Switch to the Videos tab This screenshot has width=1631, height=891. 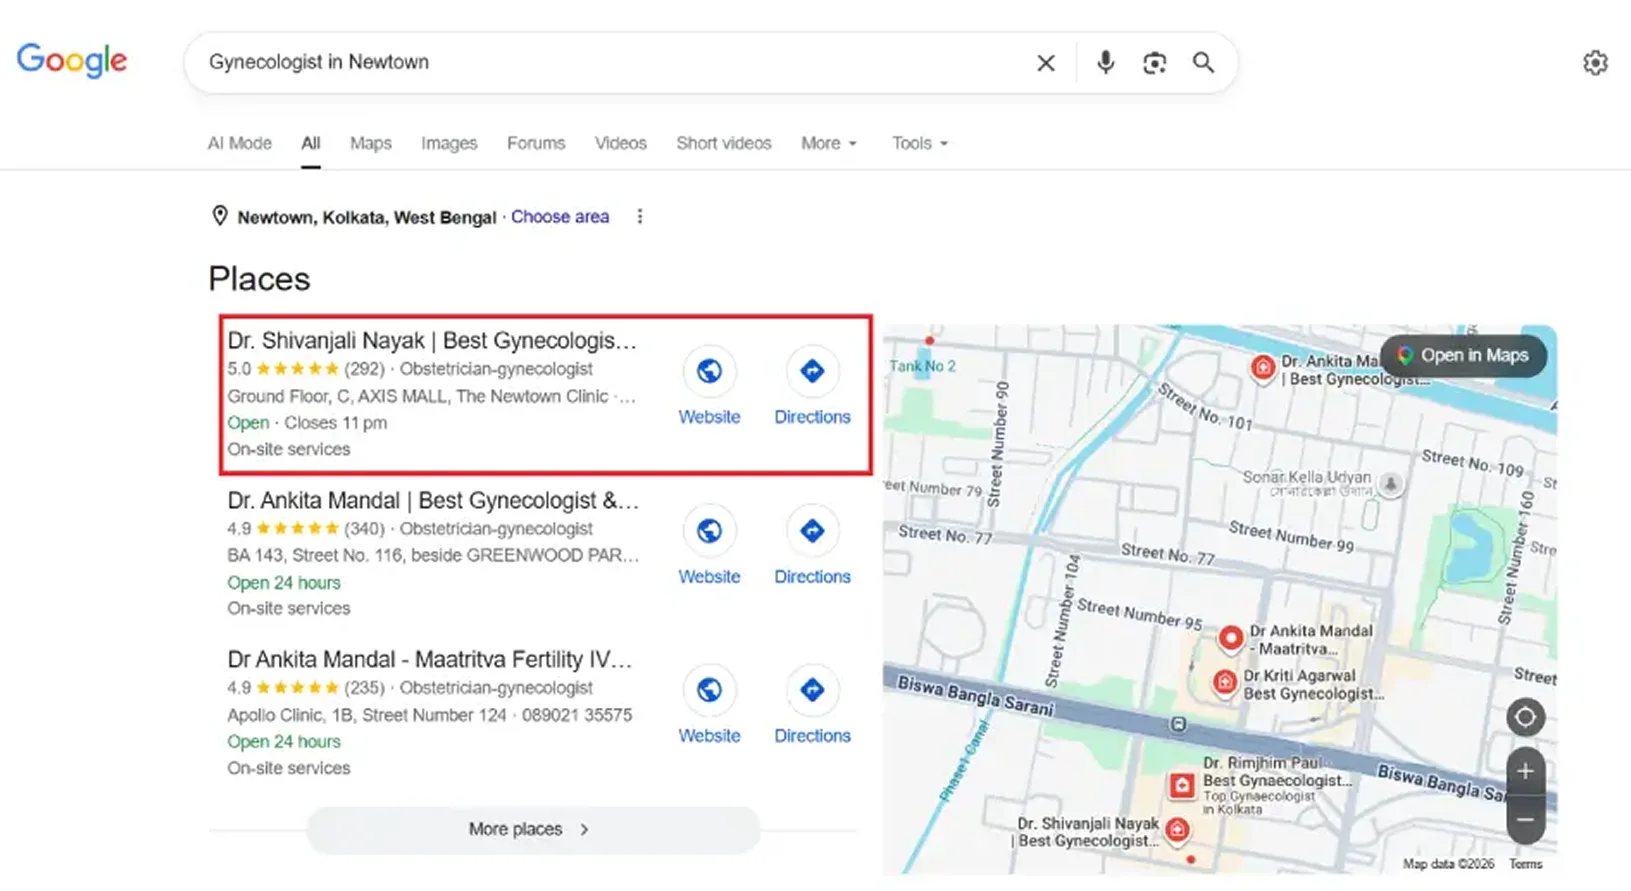coord(621,143)
